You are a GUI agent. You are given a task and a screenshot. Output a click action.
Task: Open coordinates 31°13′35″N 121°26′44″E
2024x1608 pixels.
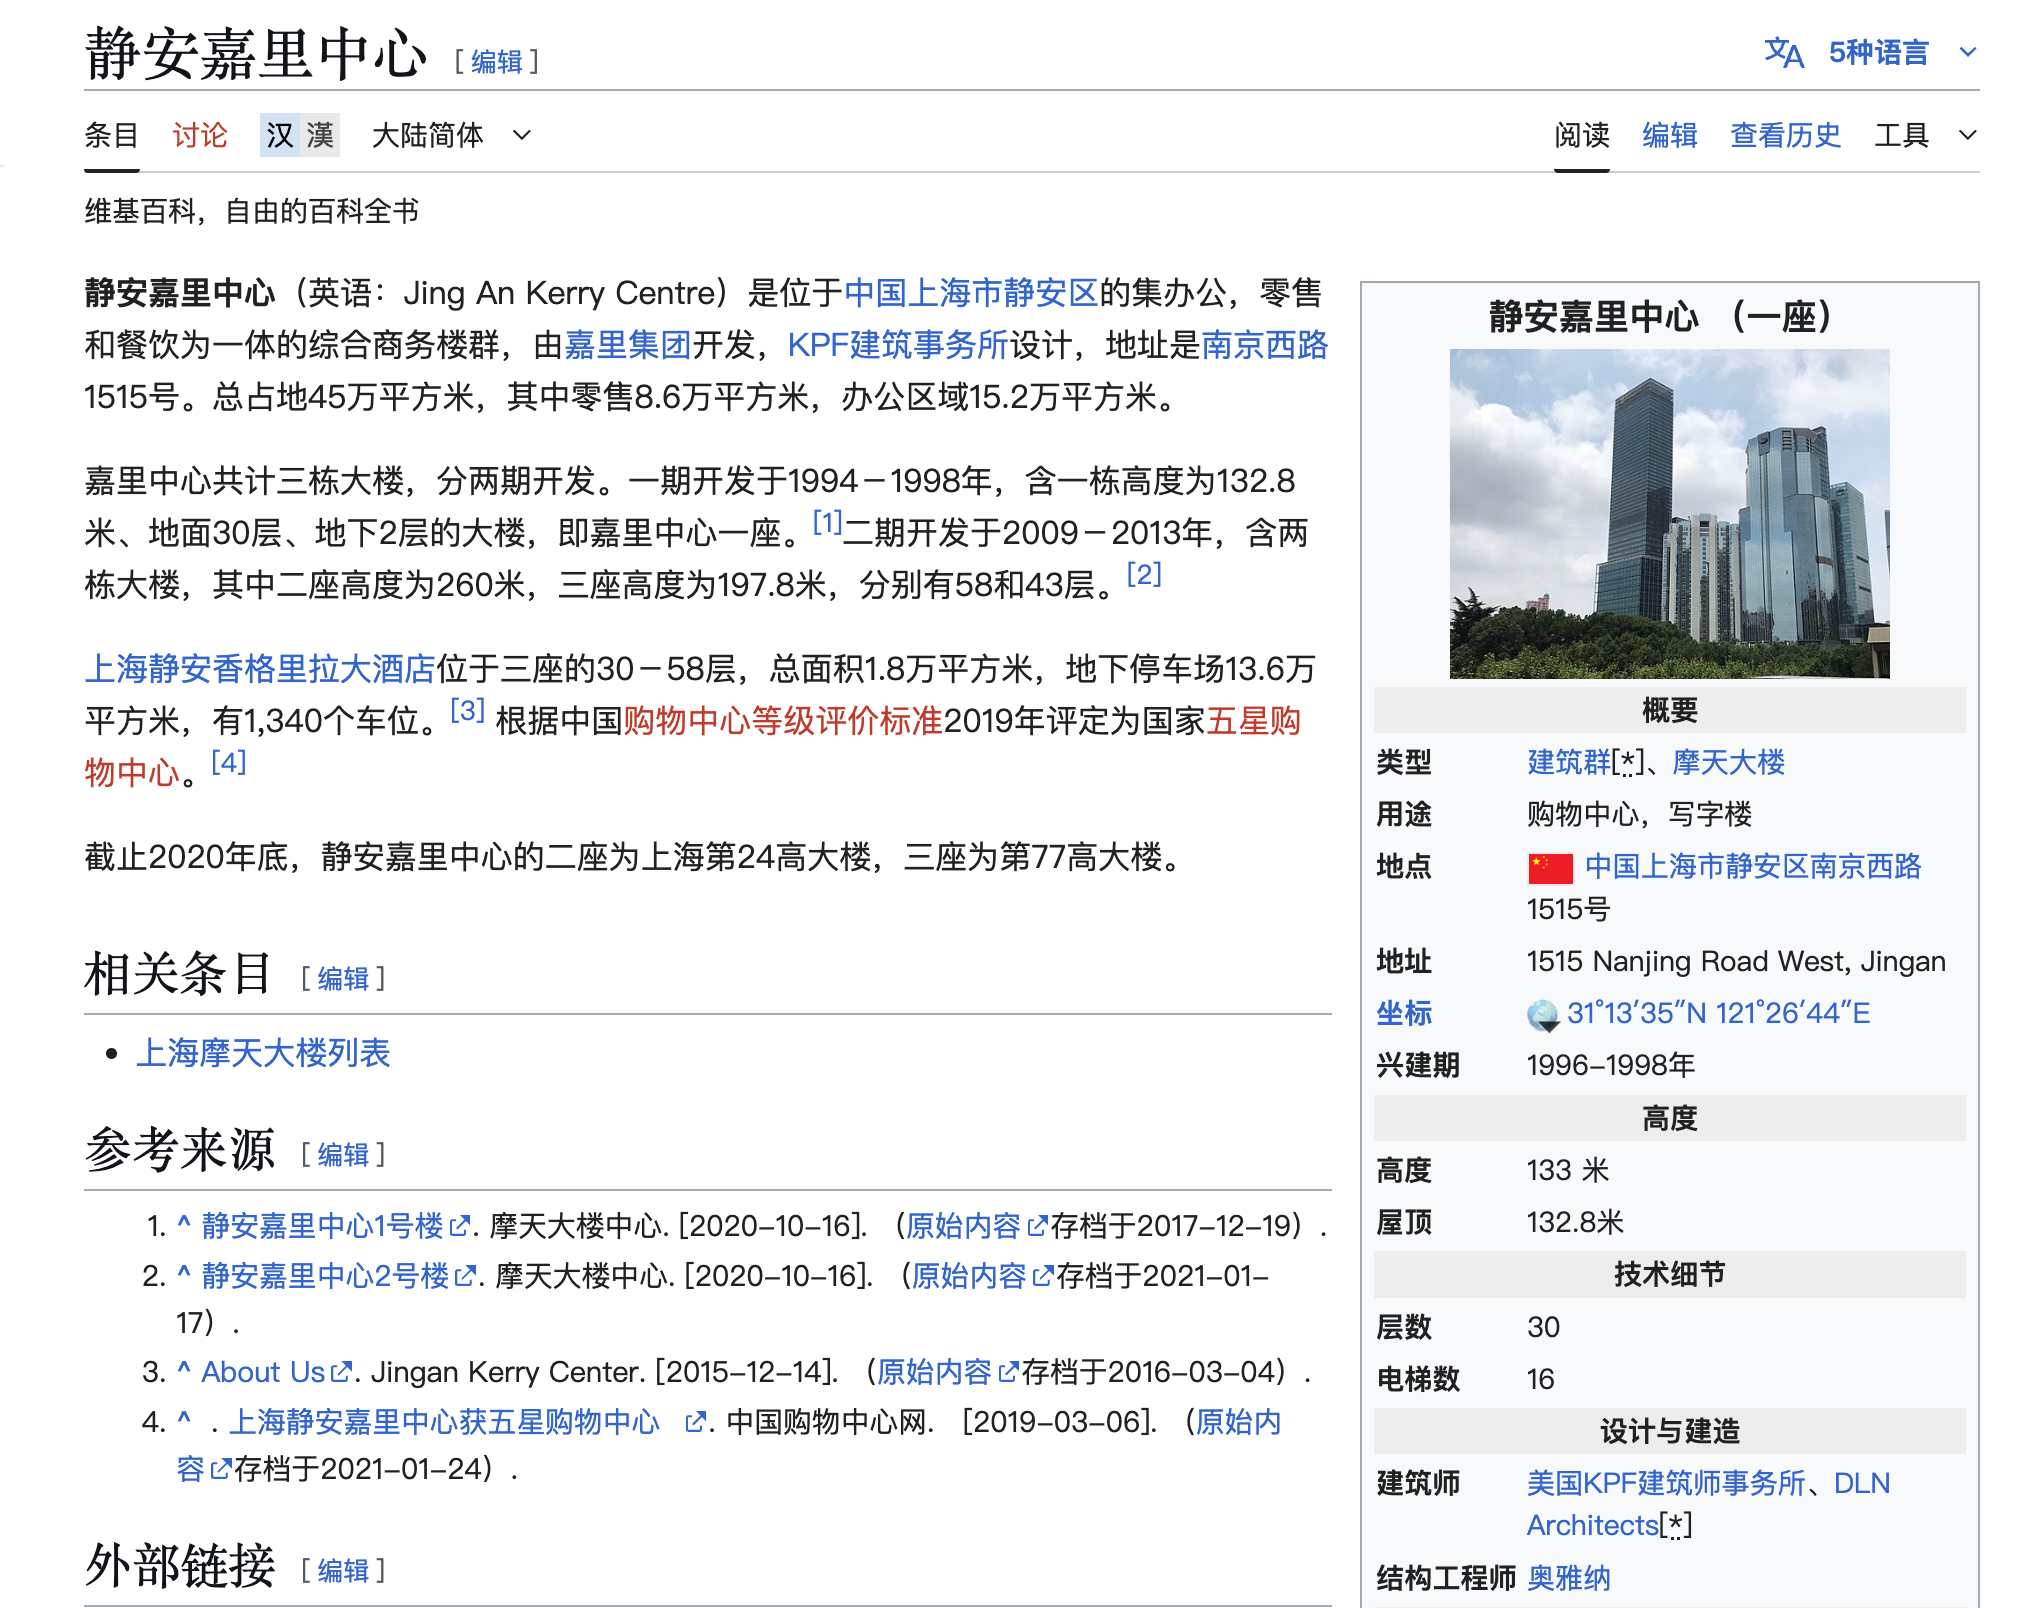[1718, 1013]
